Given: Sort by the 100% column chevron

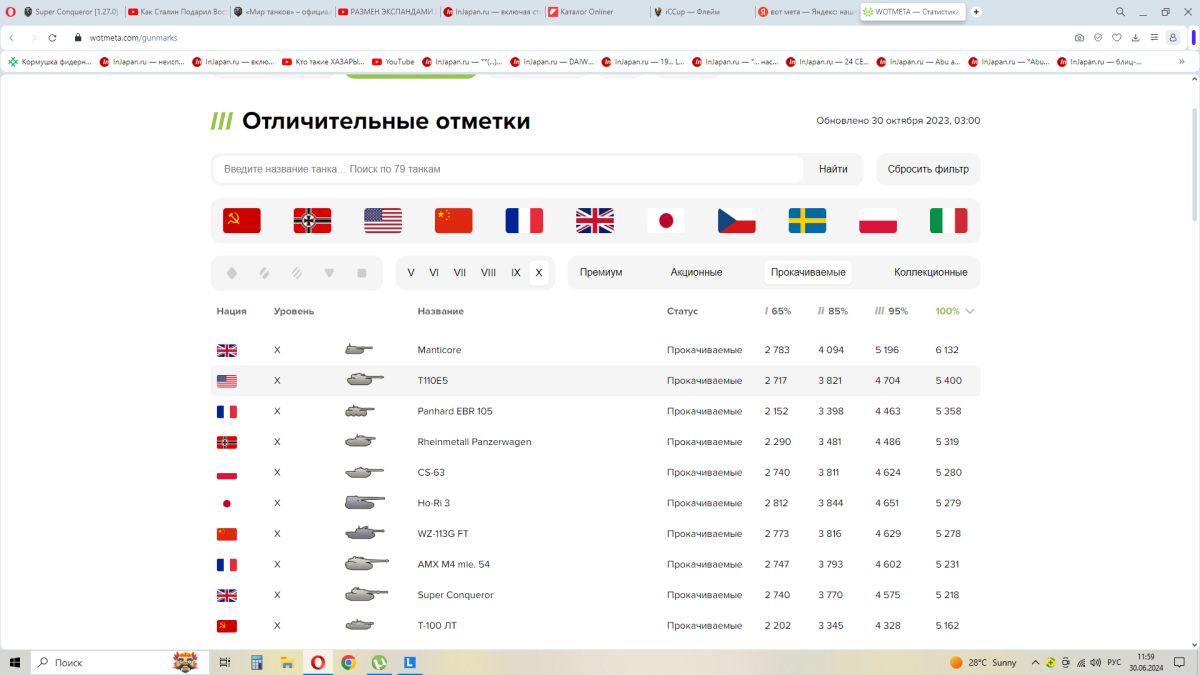Looking at the screenshot, I should (x=970, y=311).
